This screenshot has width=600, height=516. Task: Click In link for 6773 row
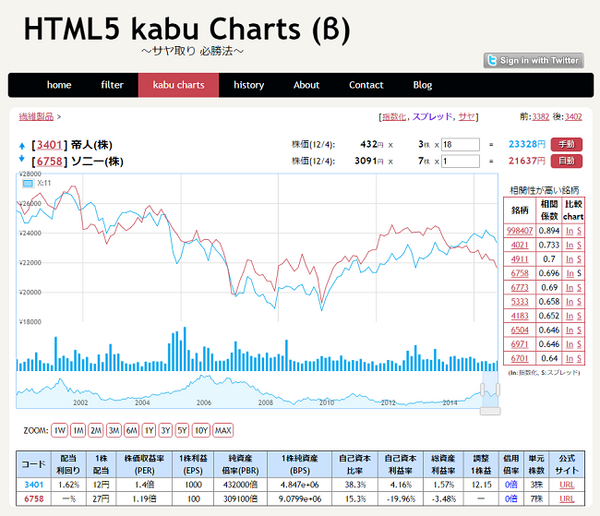tap(570, 287)
